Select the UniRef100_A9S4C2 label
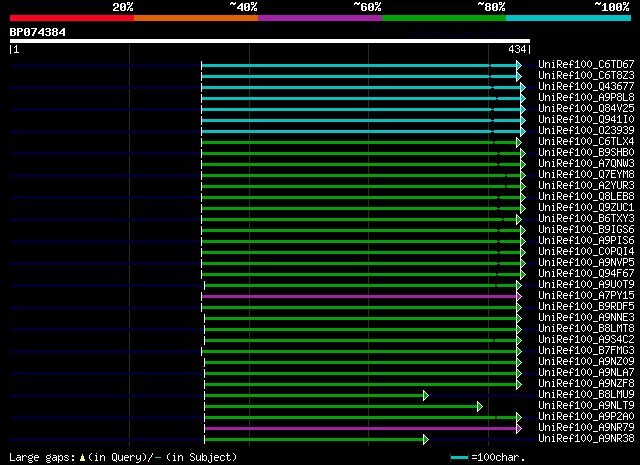Image resolution: width=640 pixels, height=465 pixels. pyautogui.click(x=586, y=340)
